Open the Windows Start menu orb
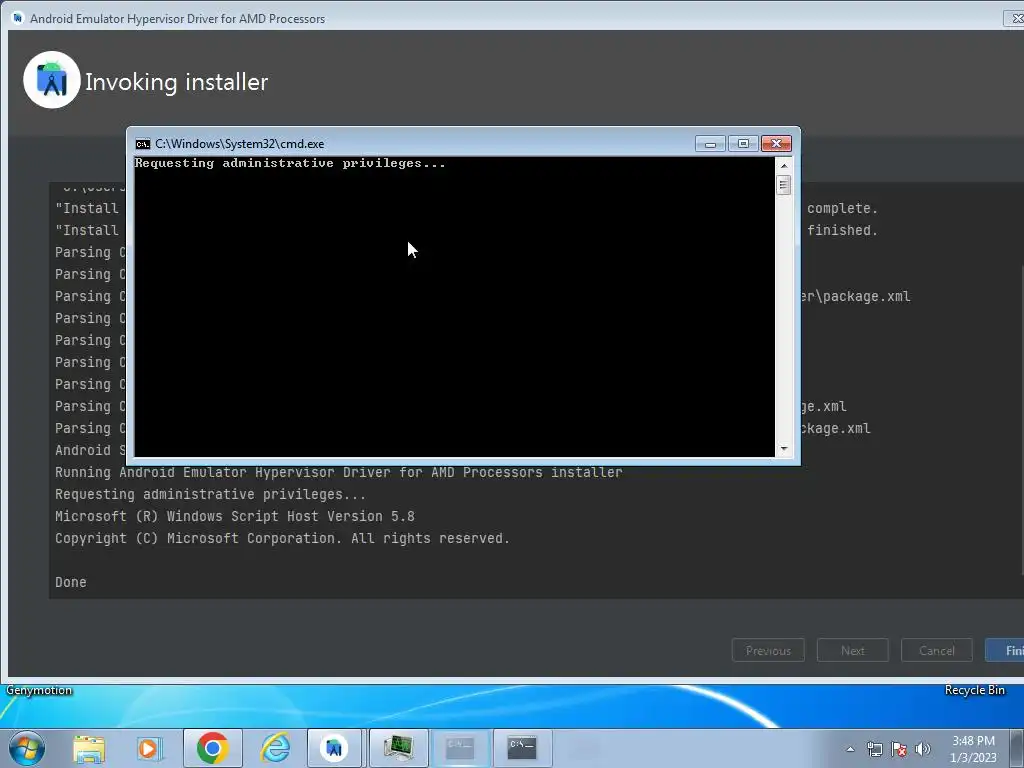The height and width of the screenshot is (768, 1024). tap(27, 748)
